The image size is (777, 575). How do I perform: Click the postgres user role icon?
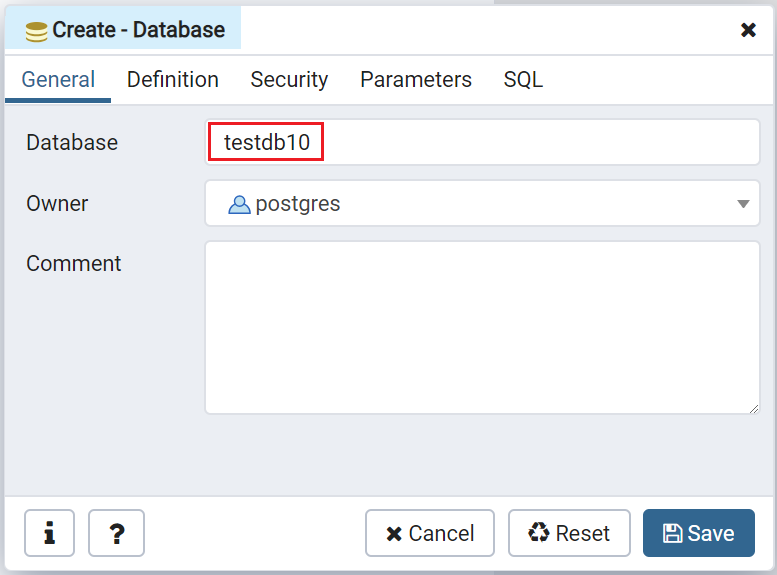pyautogui.click(x=239, y=204)
